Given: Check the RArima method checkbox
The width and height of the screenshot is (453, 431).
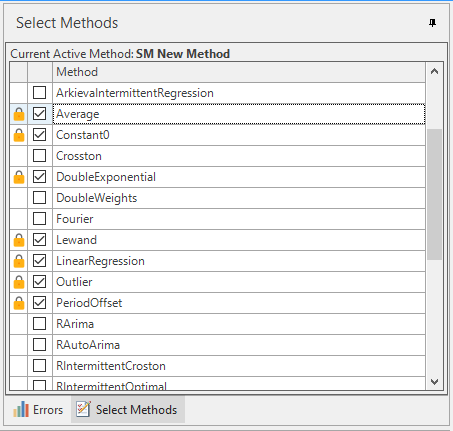Looking at the screenshot, I should [40, 324].
